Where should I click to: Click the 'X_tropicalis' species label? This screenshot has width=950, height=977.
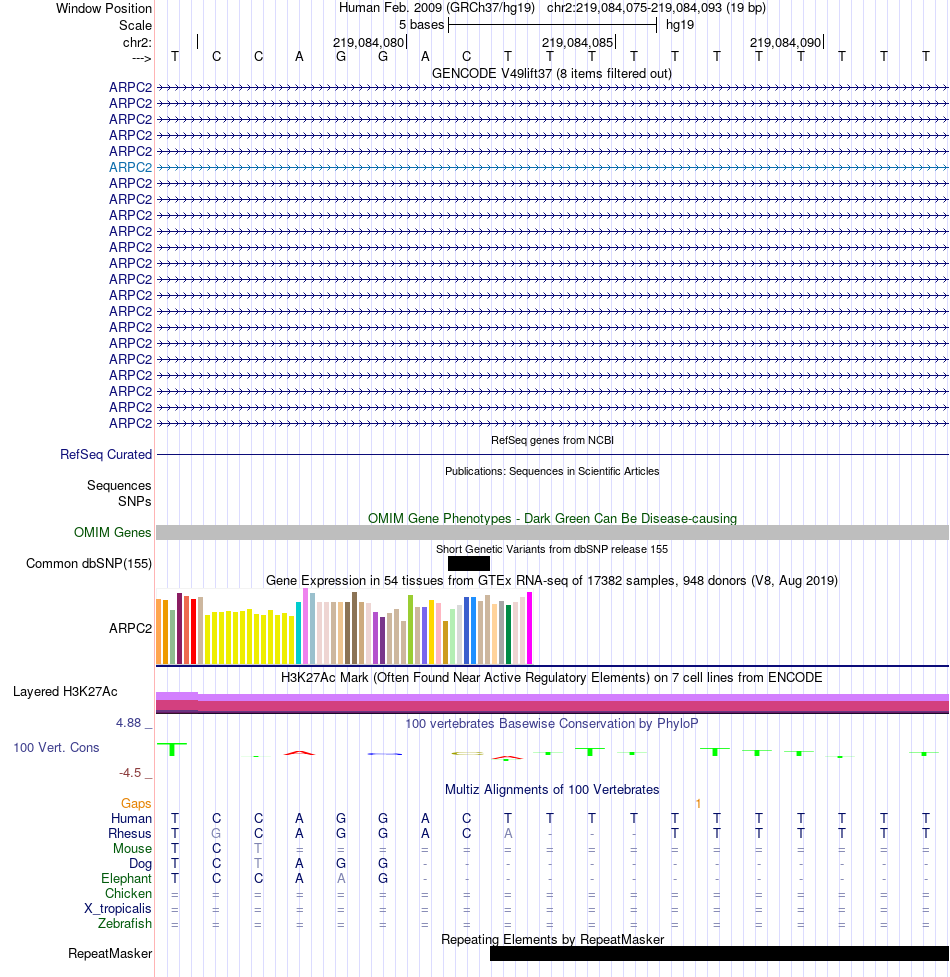pos(118,908)
